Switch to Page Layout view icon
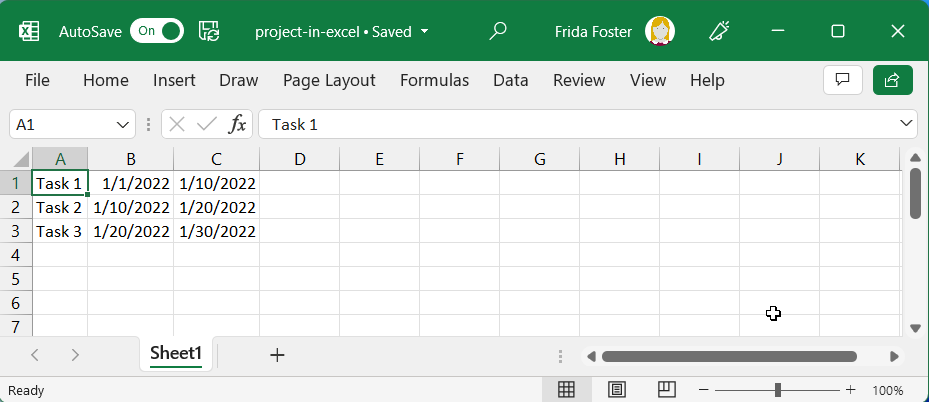Screen dimensions: 929x402 coord(617,390)
